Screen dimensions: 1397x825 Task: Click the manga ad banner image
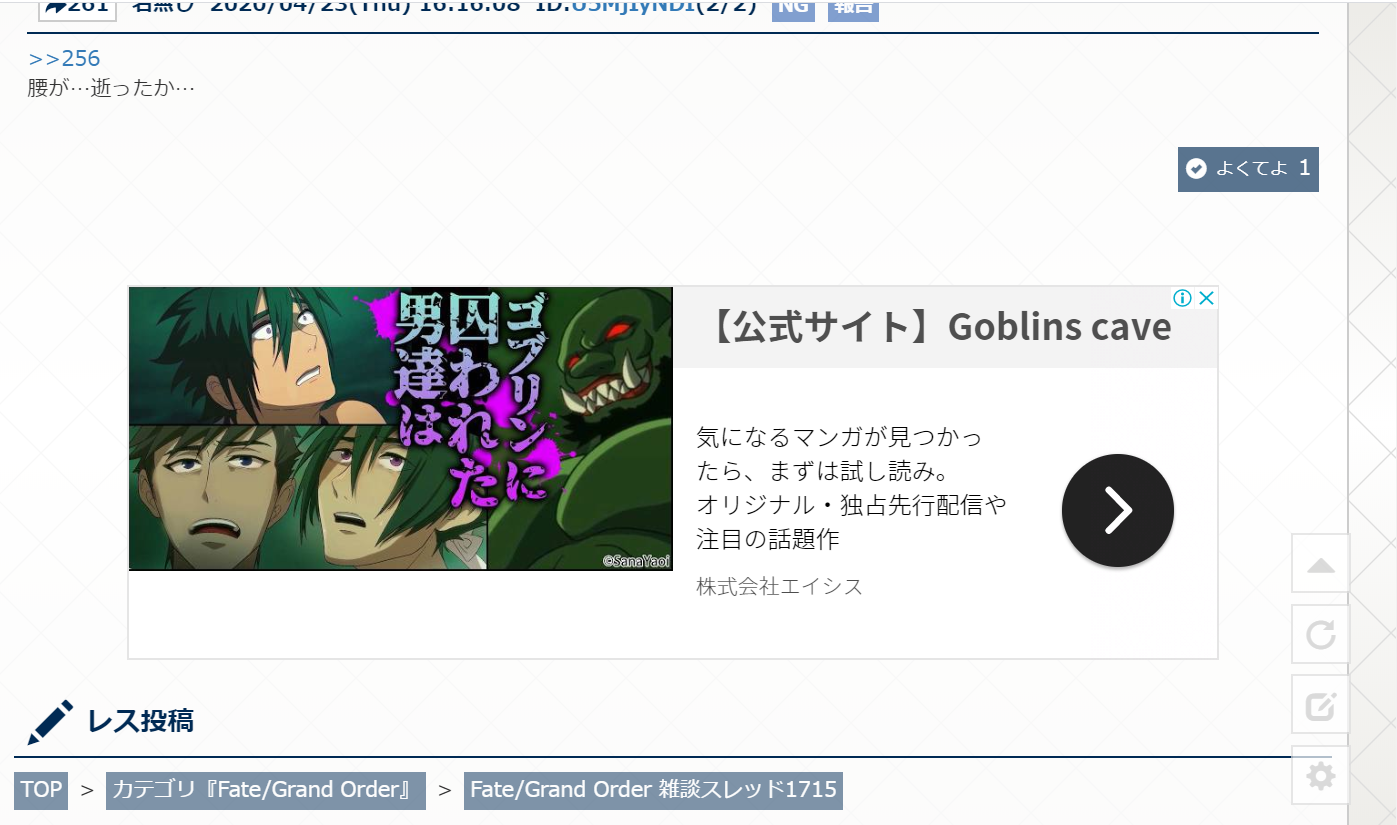(x=400, y=428)
